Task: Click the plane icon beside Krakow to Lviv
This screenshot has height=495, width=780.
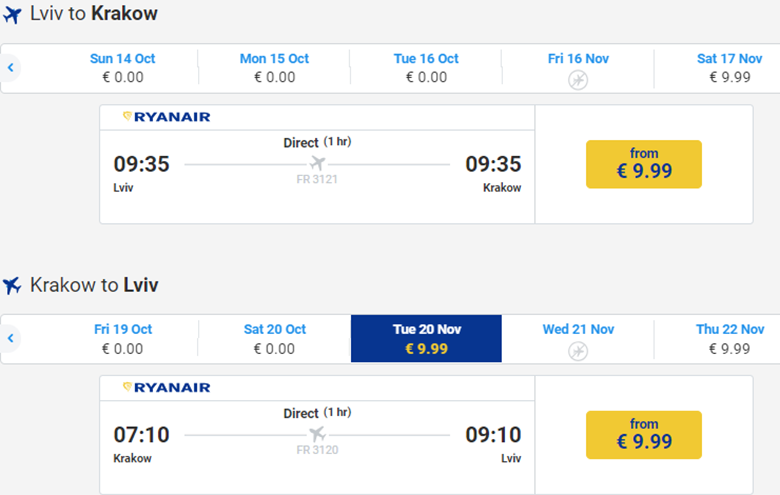Action: pos(13,286)
